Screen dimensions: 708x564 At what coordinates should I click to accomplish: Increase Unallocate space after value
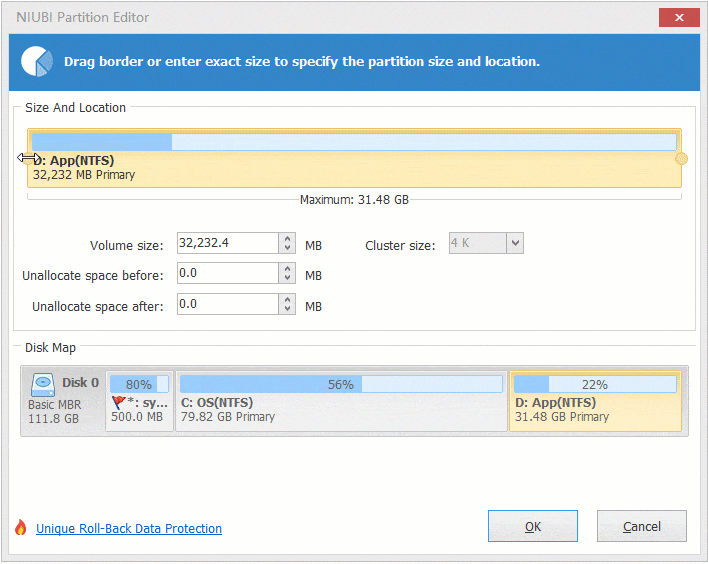click(x=287, y=299)
